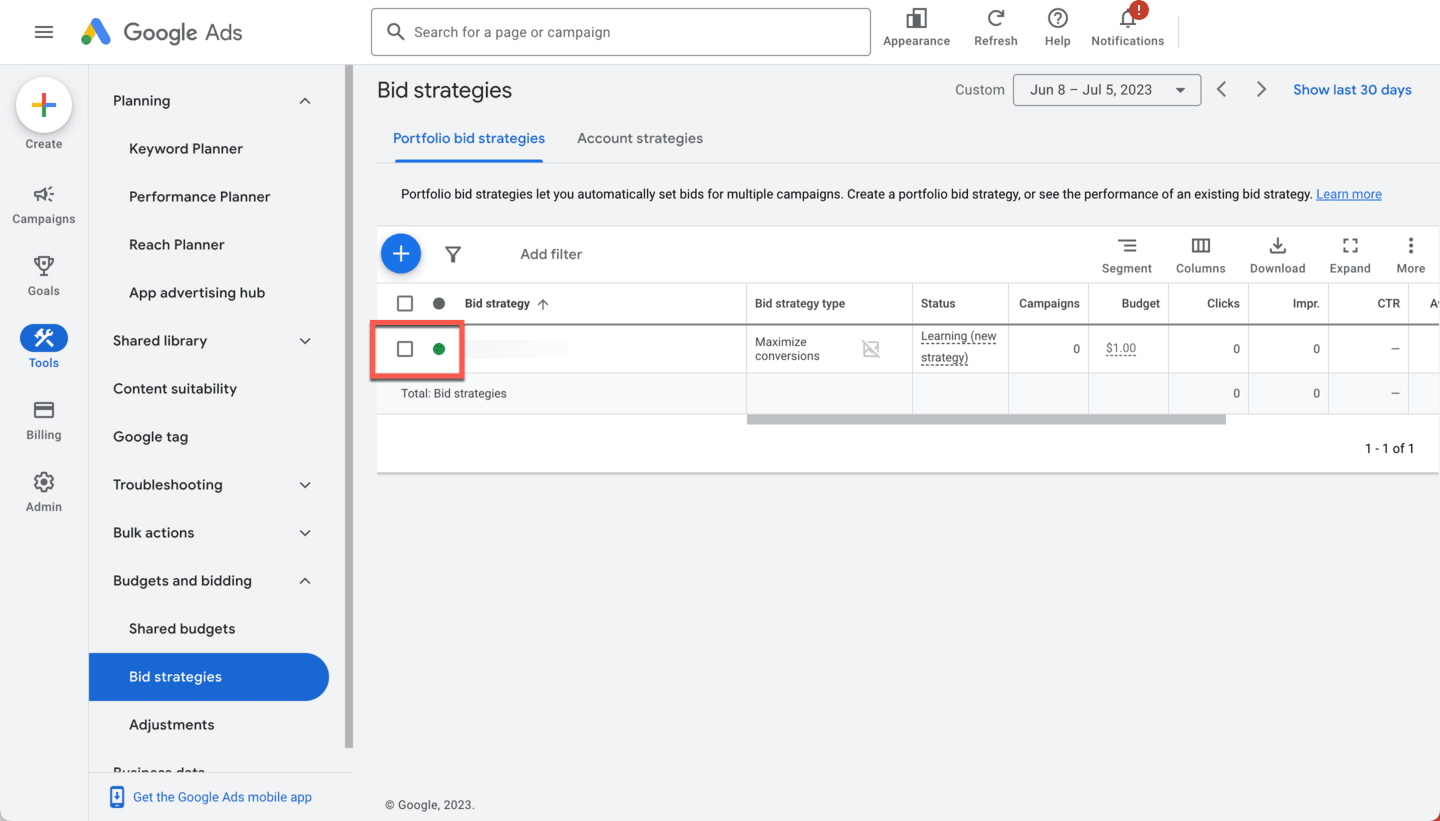Select the Tools icon in rail
This screenshot has height=821, width=1440.
(44, 338)
